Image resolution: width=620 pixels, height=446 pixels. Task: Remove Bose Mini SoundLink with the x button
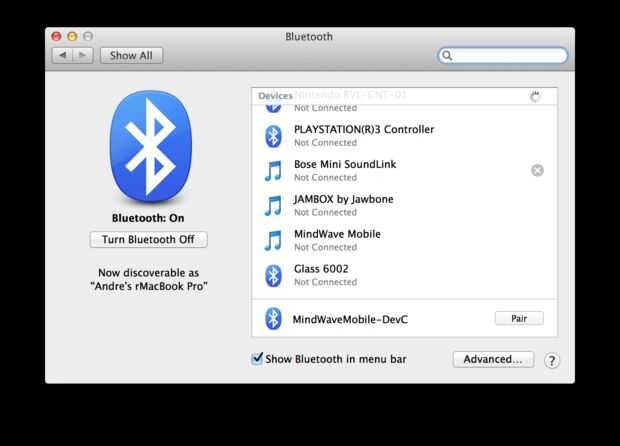point(537,170)
